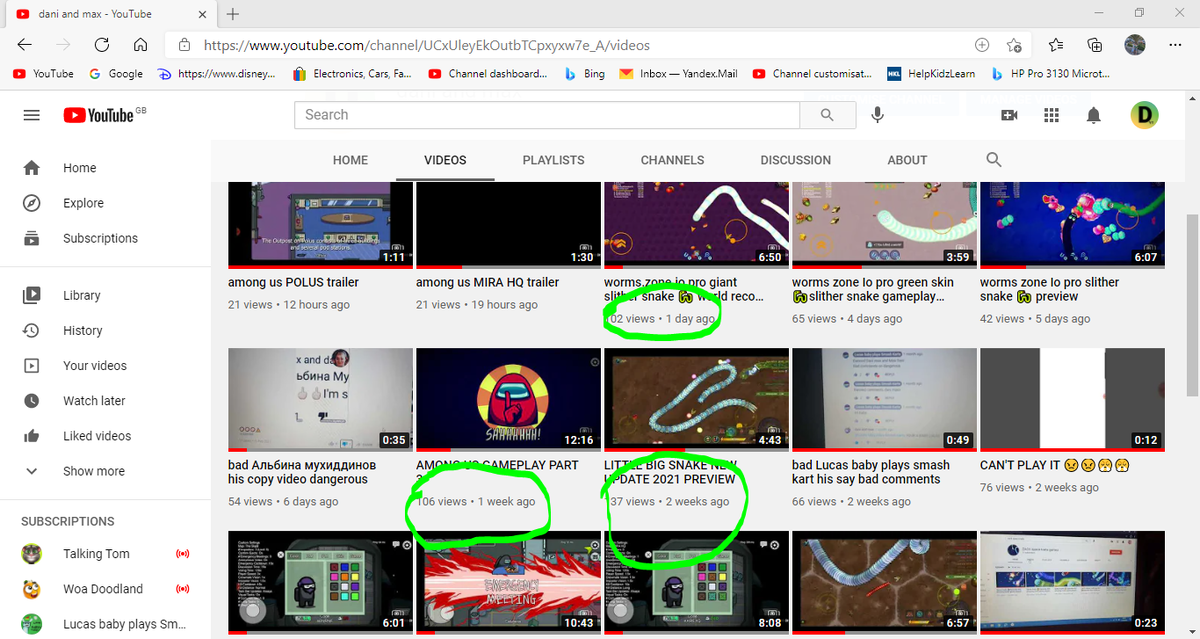Reload the page with the refresh button
The height and width of the screenshot is (639, 1200).
101,45
